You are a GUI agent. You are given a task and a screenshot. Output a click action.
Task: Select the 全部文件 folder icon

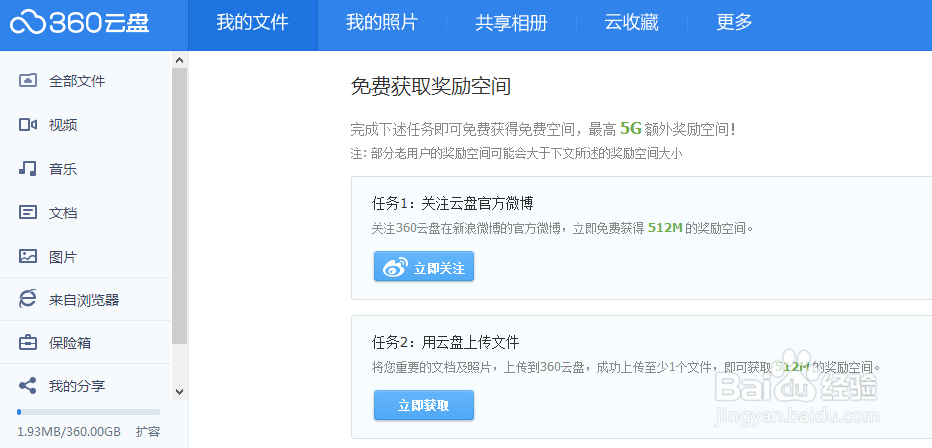28,81
